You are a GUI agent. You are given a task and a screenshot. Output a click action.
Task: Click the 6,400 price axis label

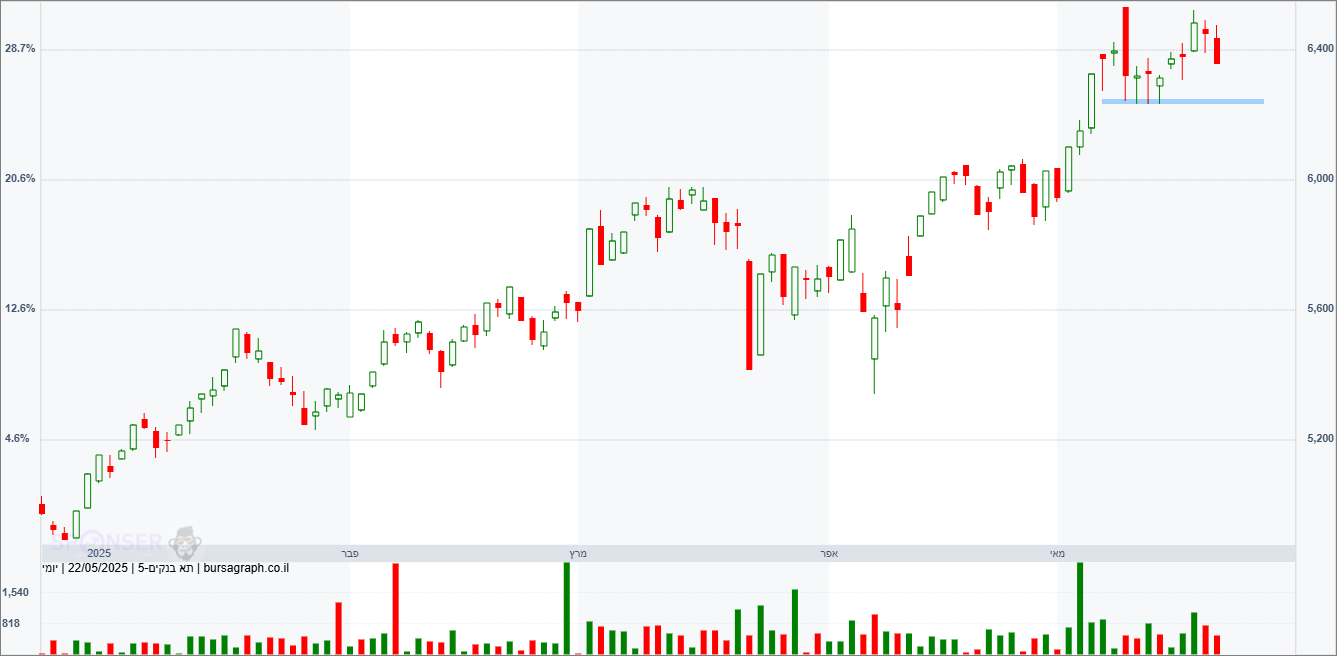tap(1320, 49)
